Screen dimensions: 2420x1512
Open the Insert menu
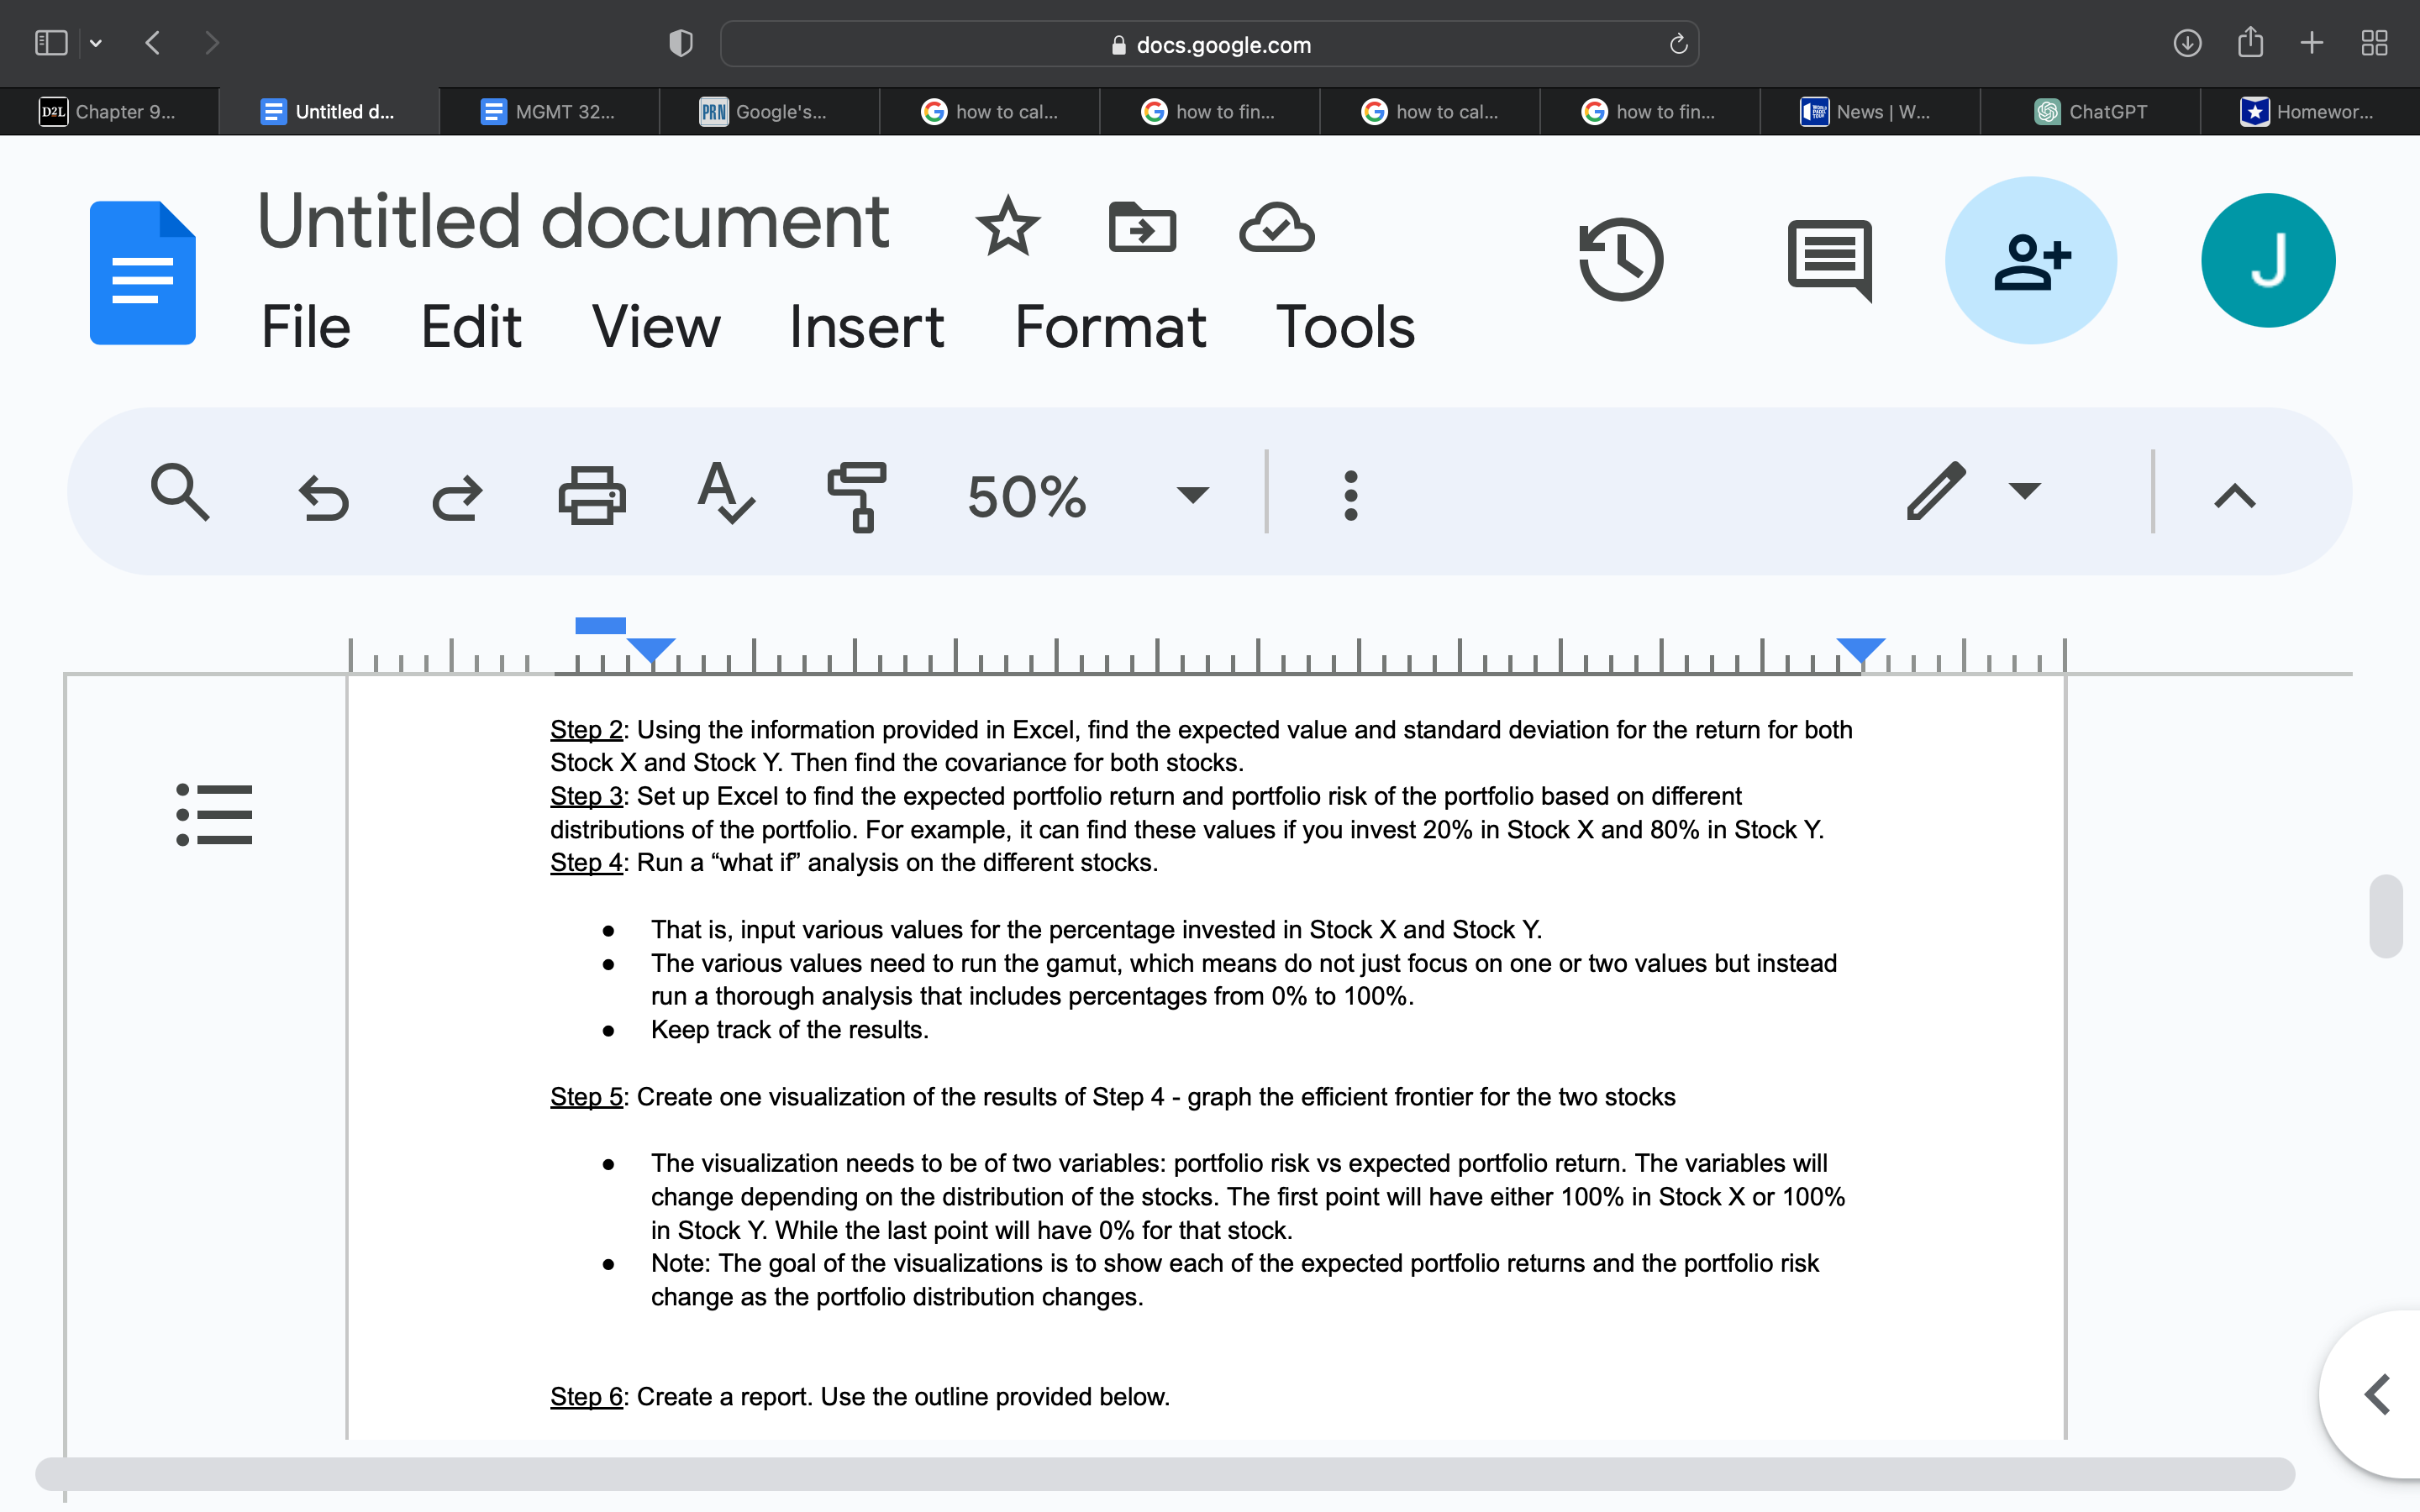pos(866,327)
